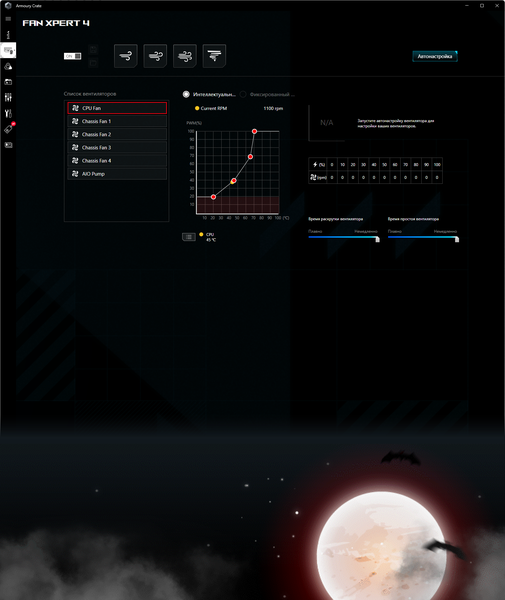Select the Фиксированный mode radio button
Image resolution: width=505 pixels, height=600 pixels.
(243, 94)
